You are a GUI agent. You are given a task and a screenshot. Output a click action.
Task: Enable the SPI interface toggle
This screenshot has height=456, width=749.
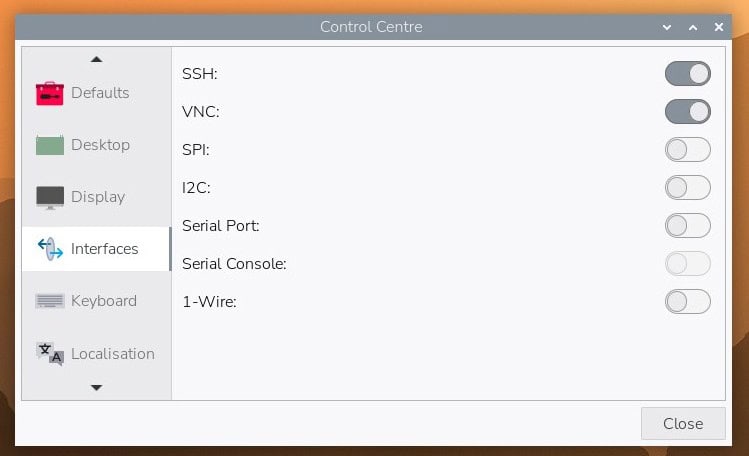[x=687, y=150]
